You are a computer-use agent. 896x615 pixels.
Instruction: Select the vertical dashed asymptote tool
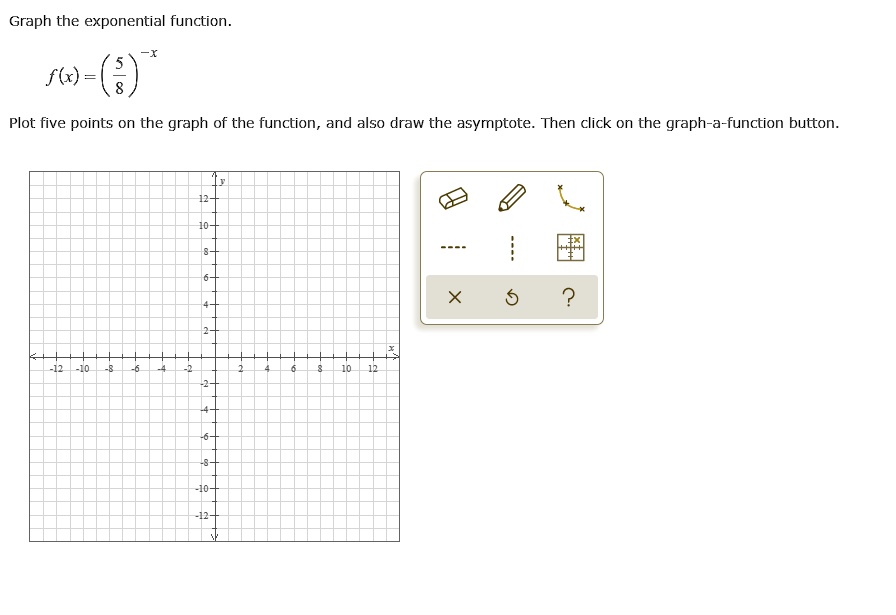512,246
